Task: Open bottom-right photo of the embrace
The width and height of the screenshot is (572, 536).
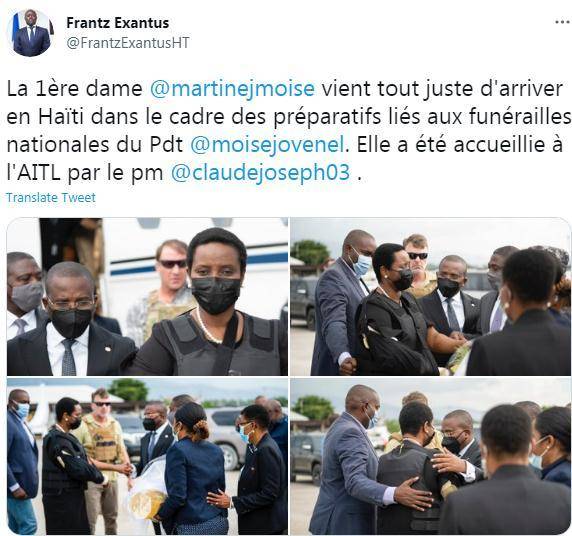Action: coord(431,456)
